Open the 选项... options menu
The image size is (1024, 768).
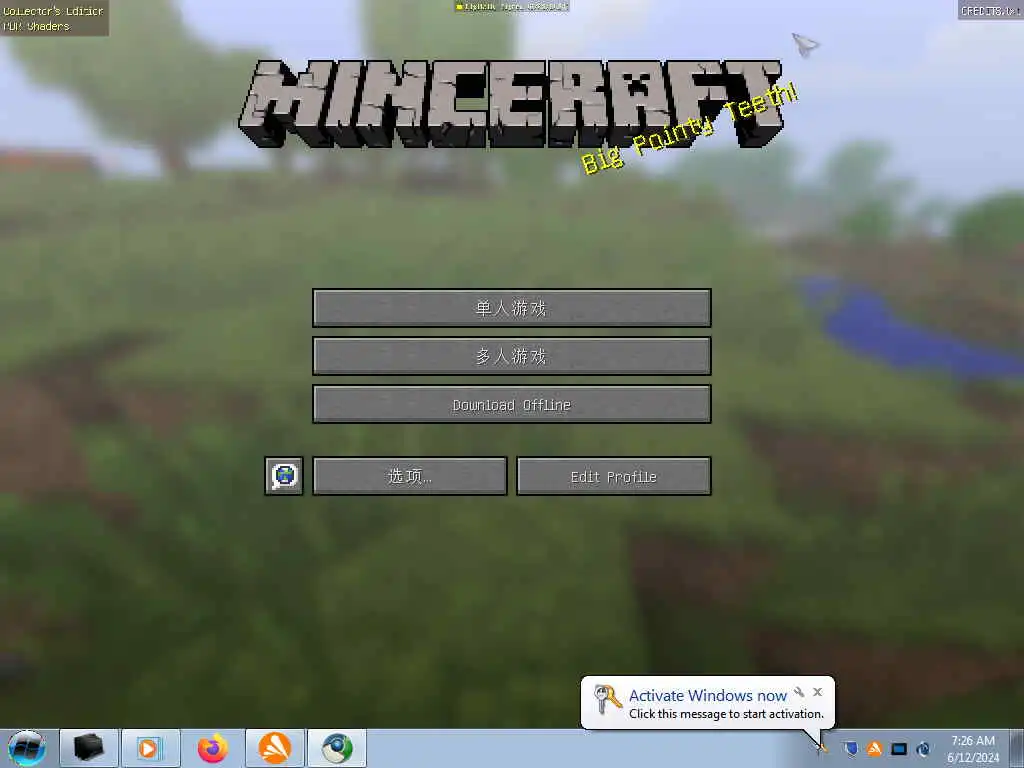point(409,475)
